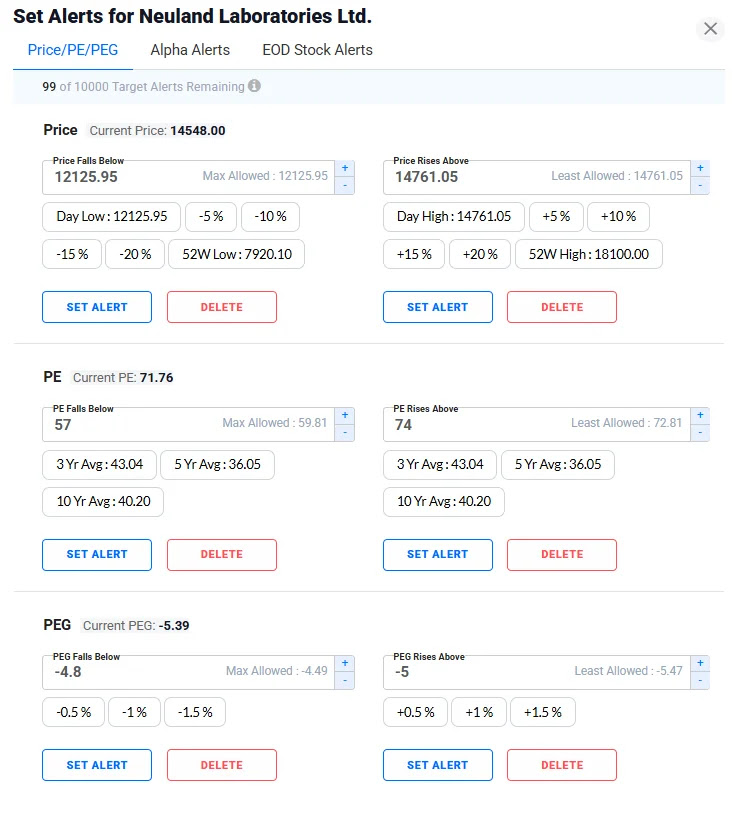Screen dimensions: 738x814
Task: Select the Price/PE/PEG tab
Action: tap(73, 50)
